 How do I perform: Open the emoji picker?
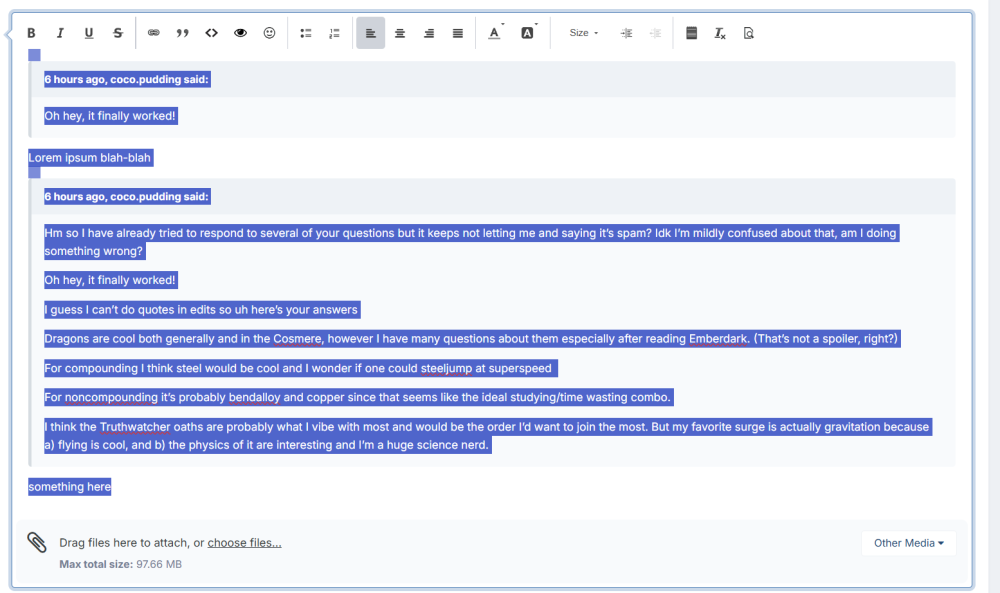coord(270,33)
